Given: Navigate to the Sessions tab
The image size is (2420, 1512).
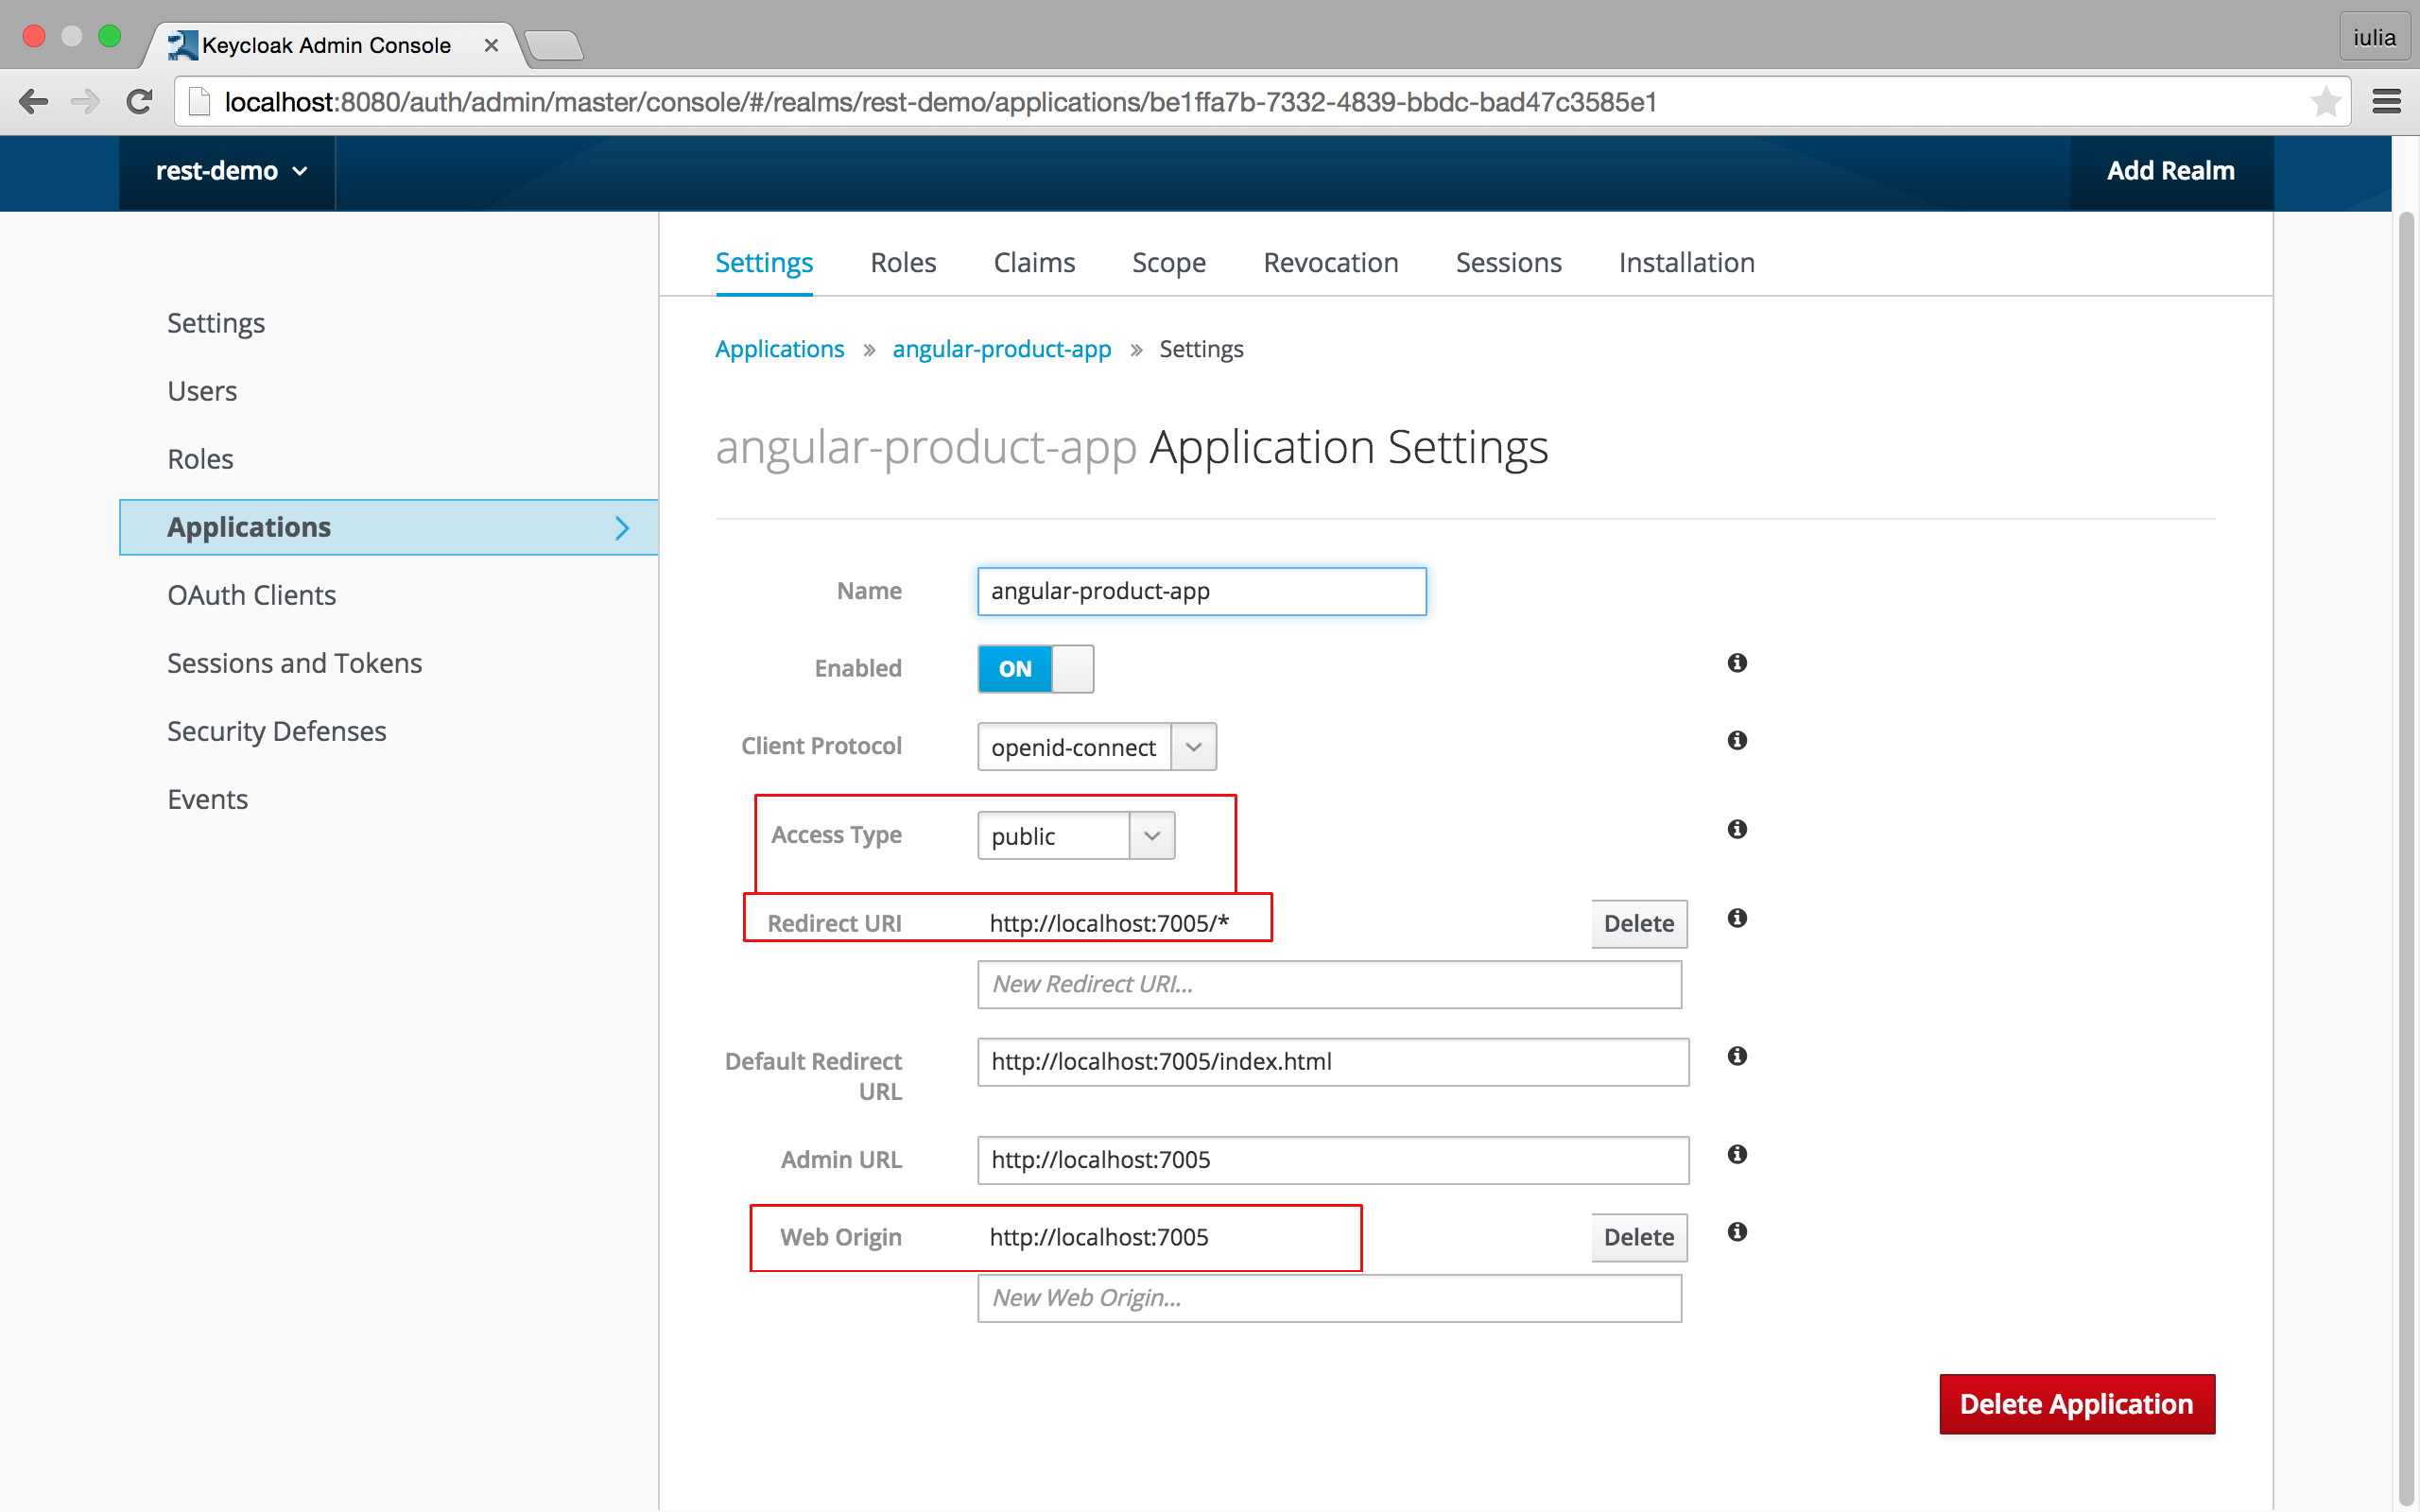Looking at the screenshot, I should 1509,261.
